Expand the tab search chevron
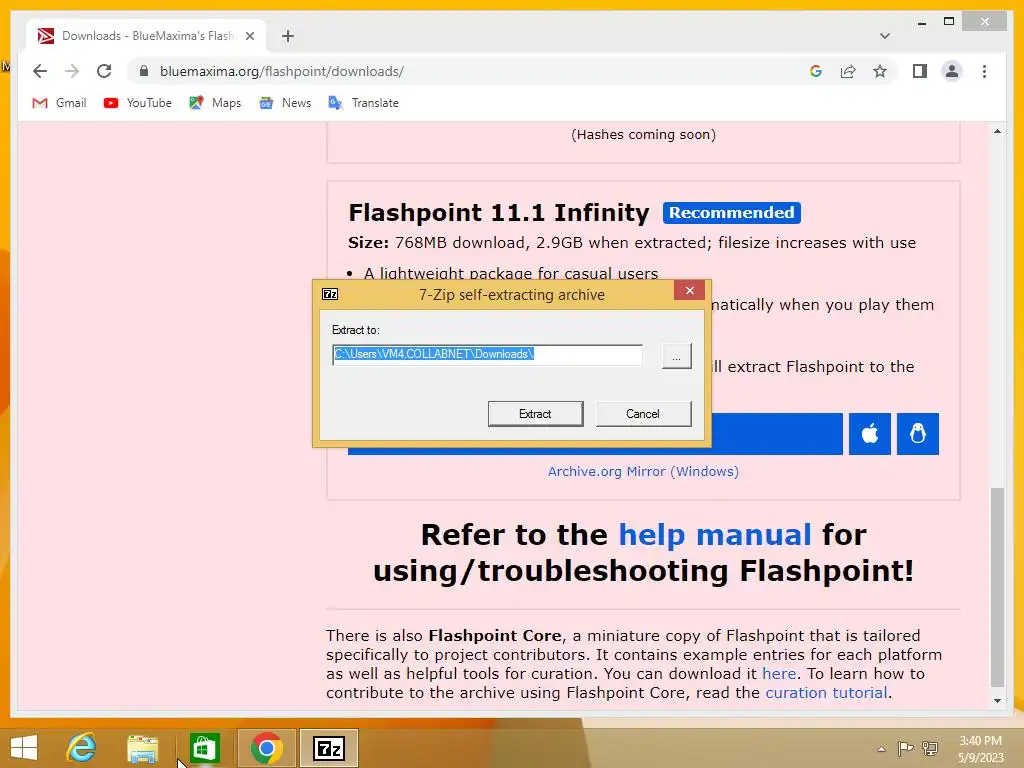The image size is (1024, 768). (884, 36)
